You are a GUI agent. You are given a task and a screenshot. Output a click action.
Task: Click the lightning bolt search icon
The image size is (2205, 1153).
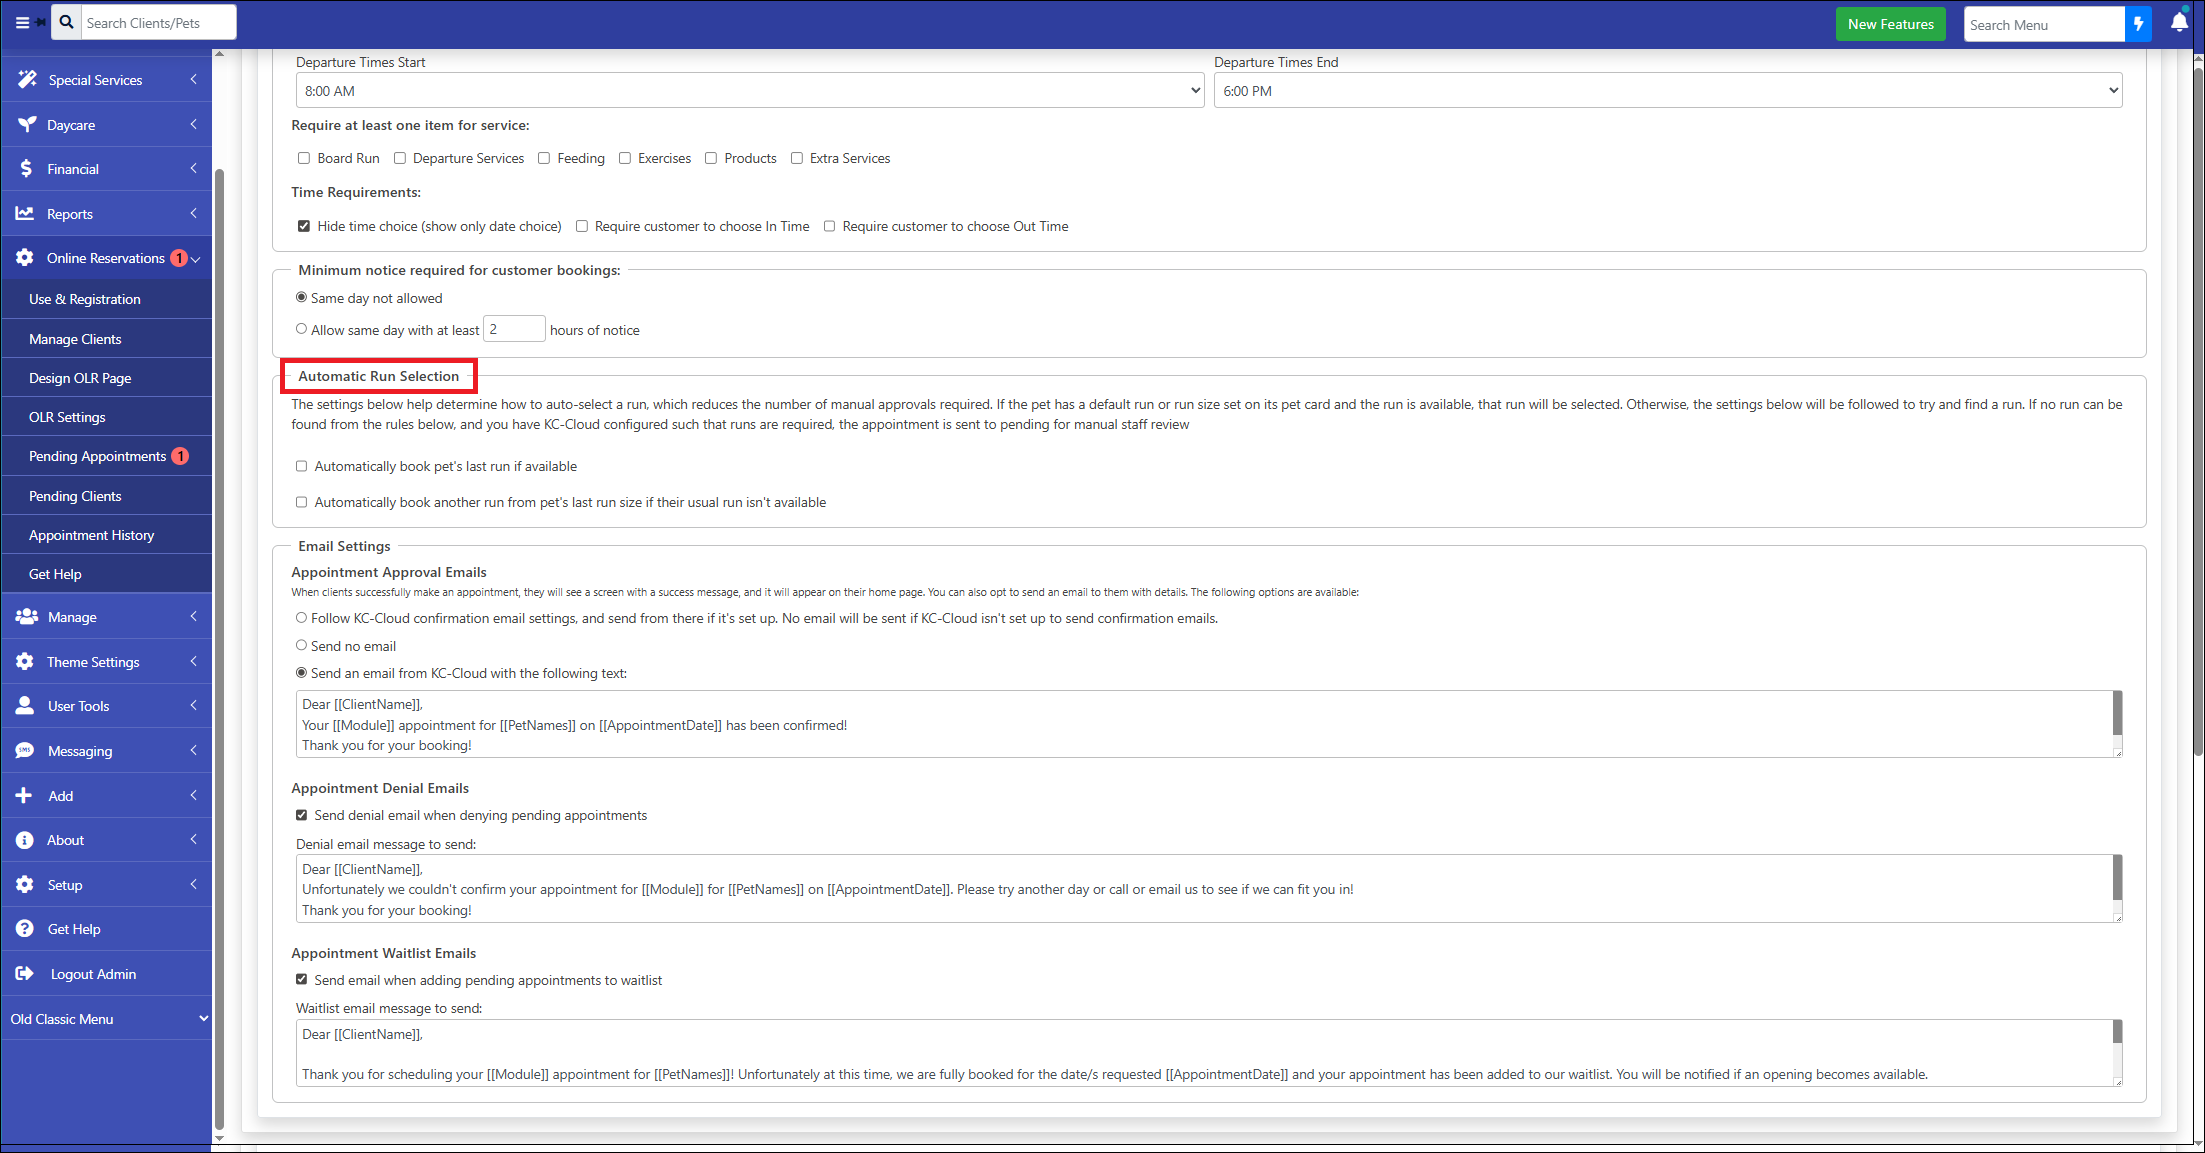pos(2138,24)
